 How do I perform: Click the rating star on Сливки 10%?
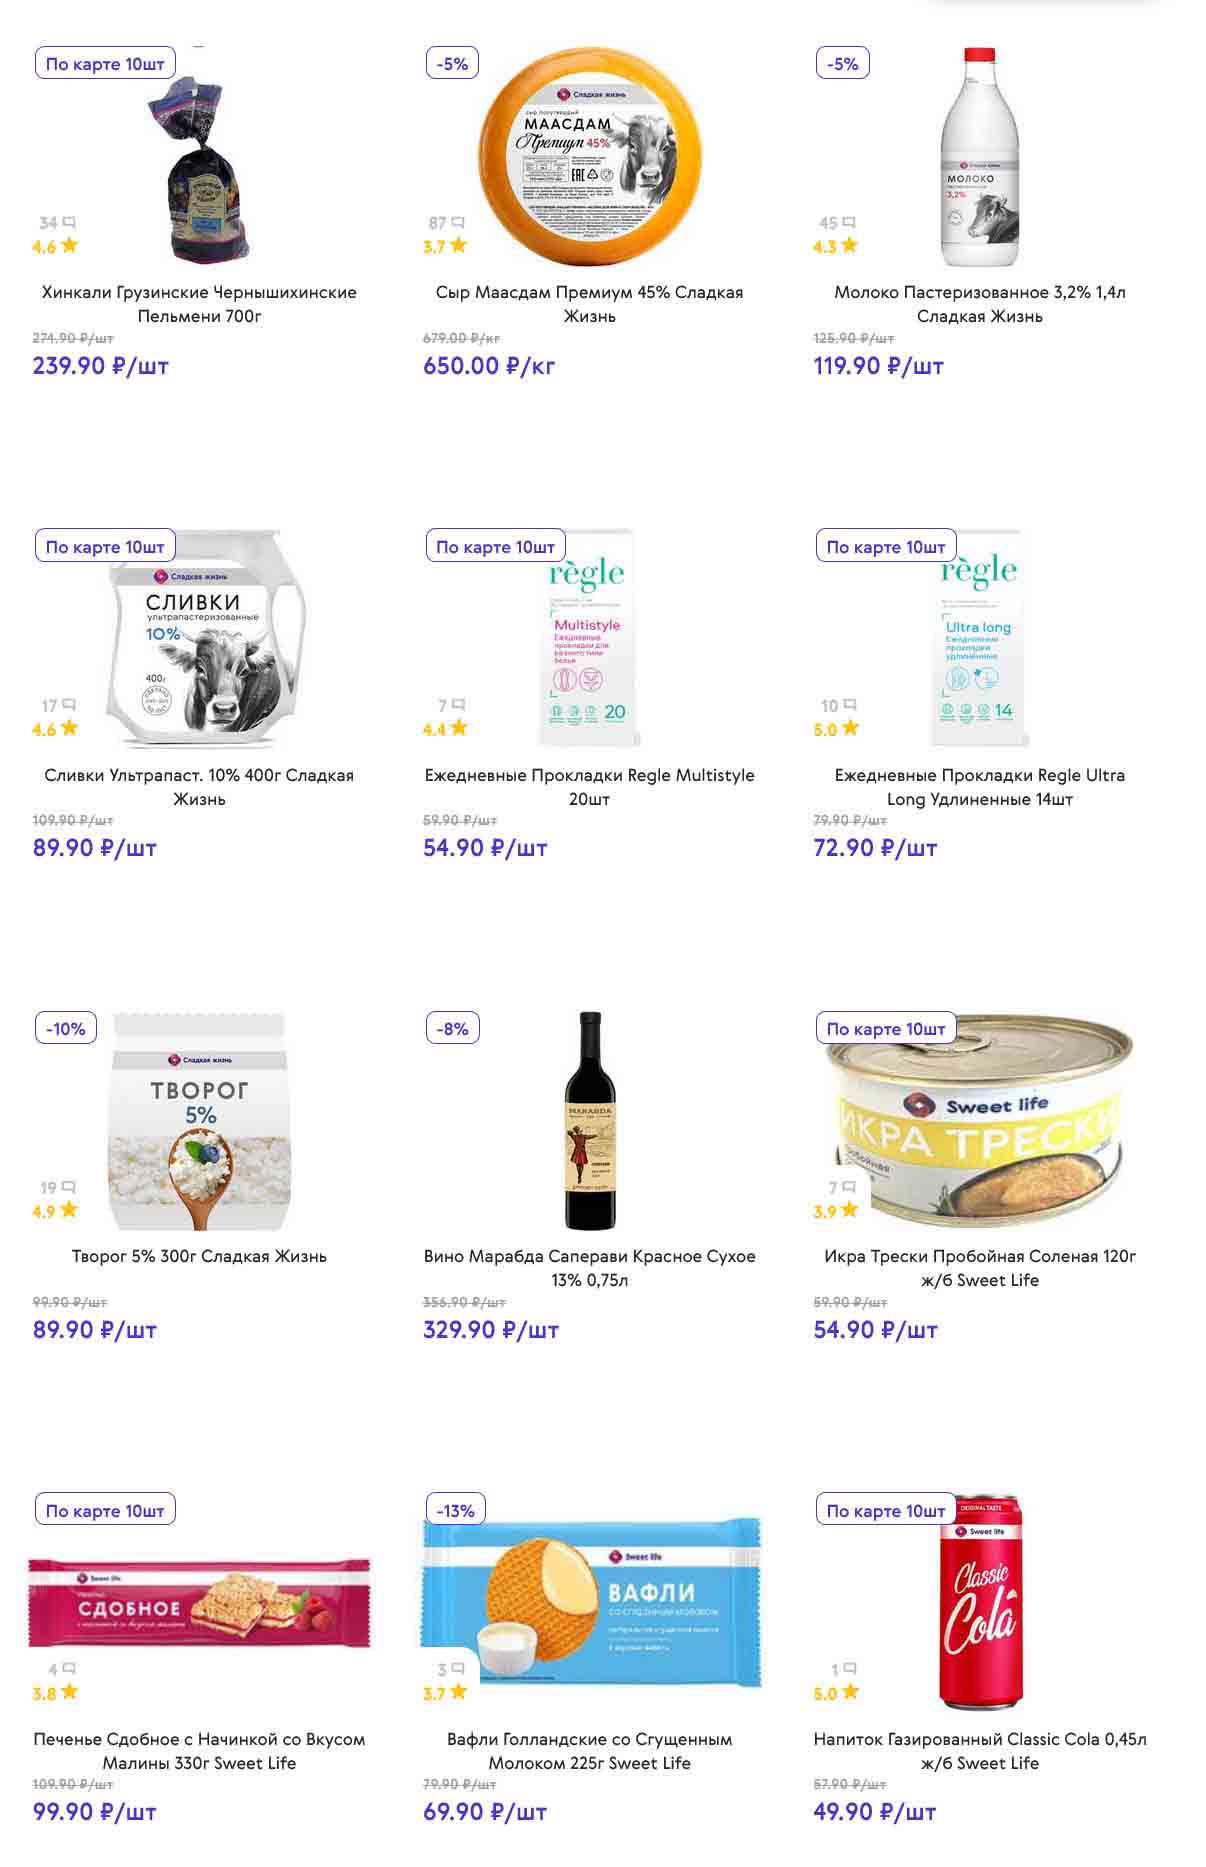[69, 728]
